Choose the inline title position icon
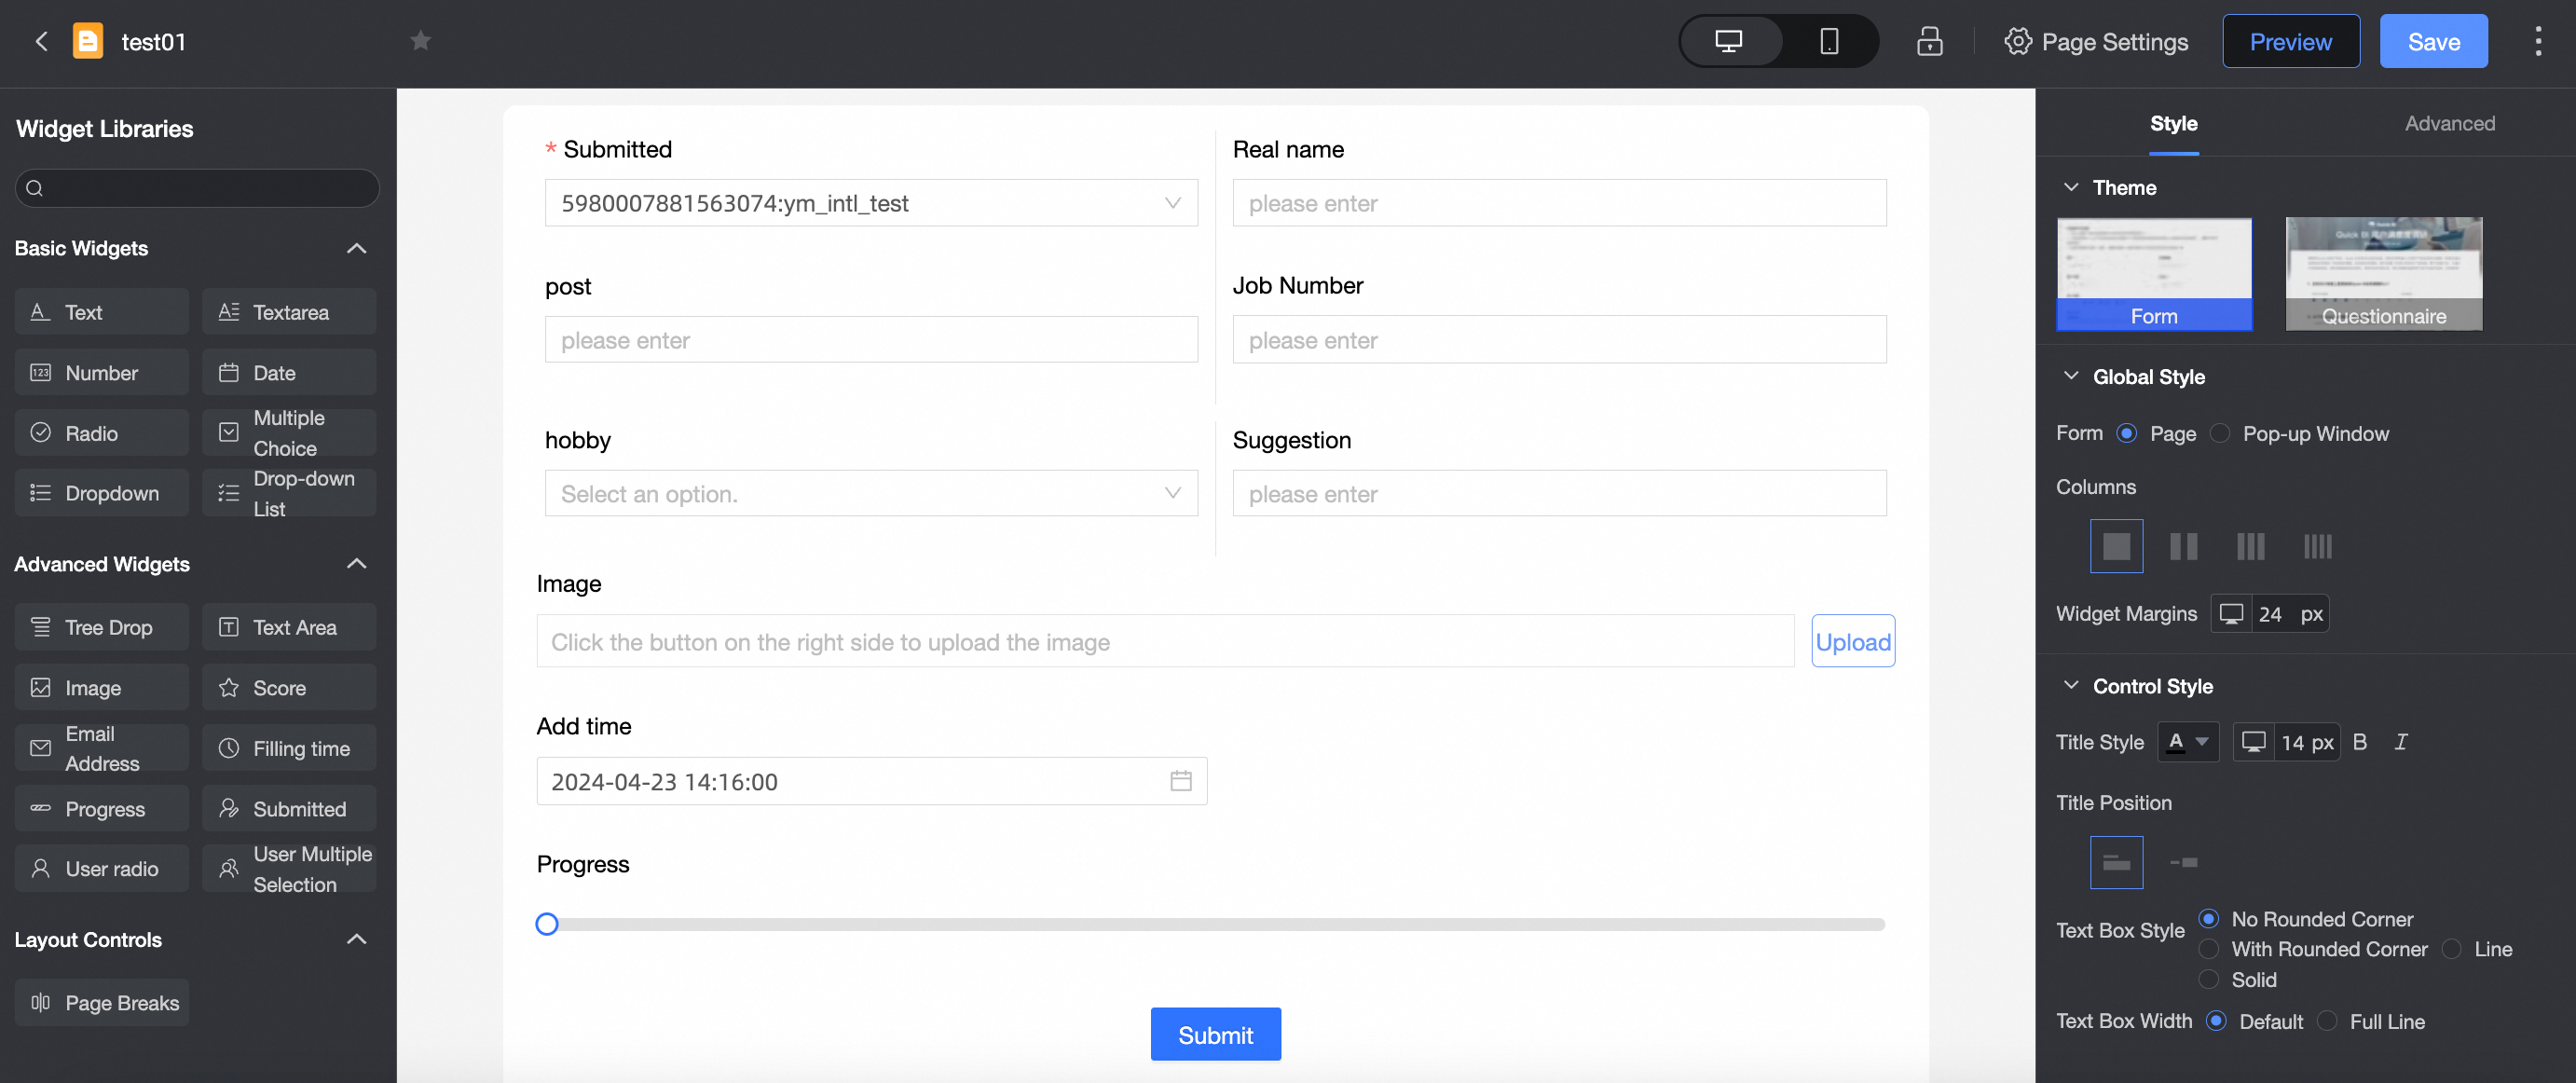The height and width of the screenshot is (1083, 2576). 2183,862
